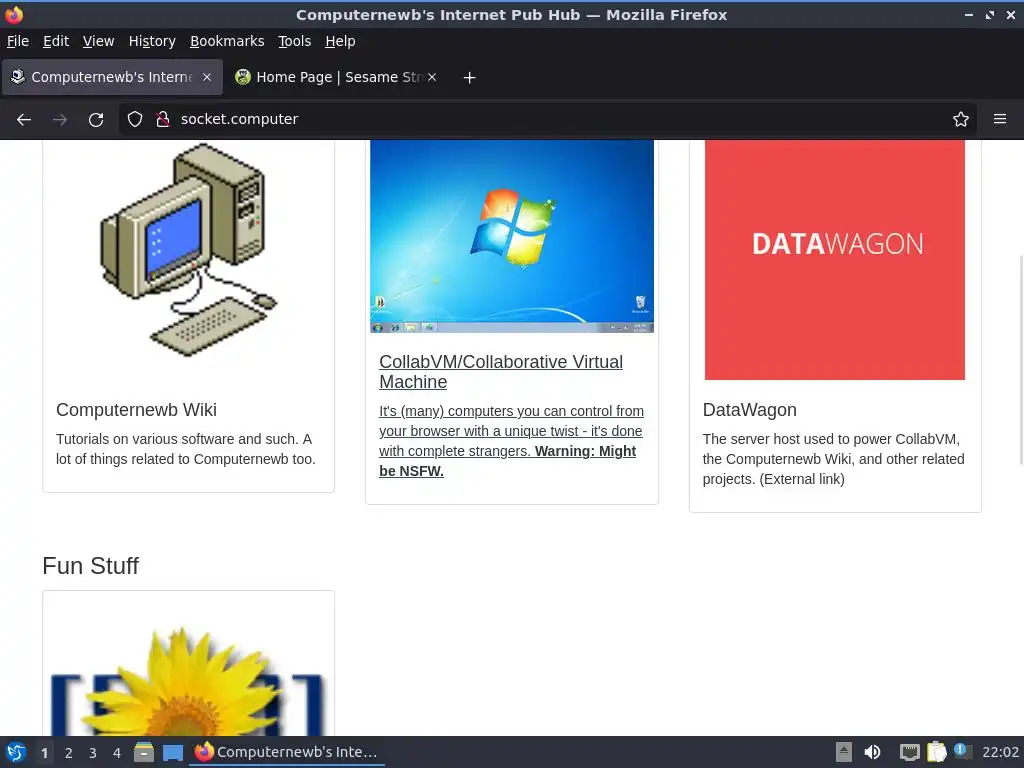Maximize the Firefox window

[989, 14]
